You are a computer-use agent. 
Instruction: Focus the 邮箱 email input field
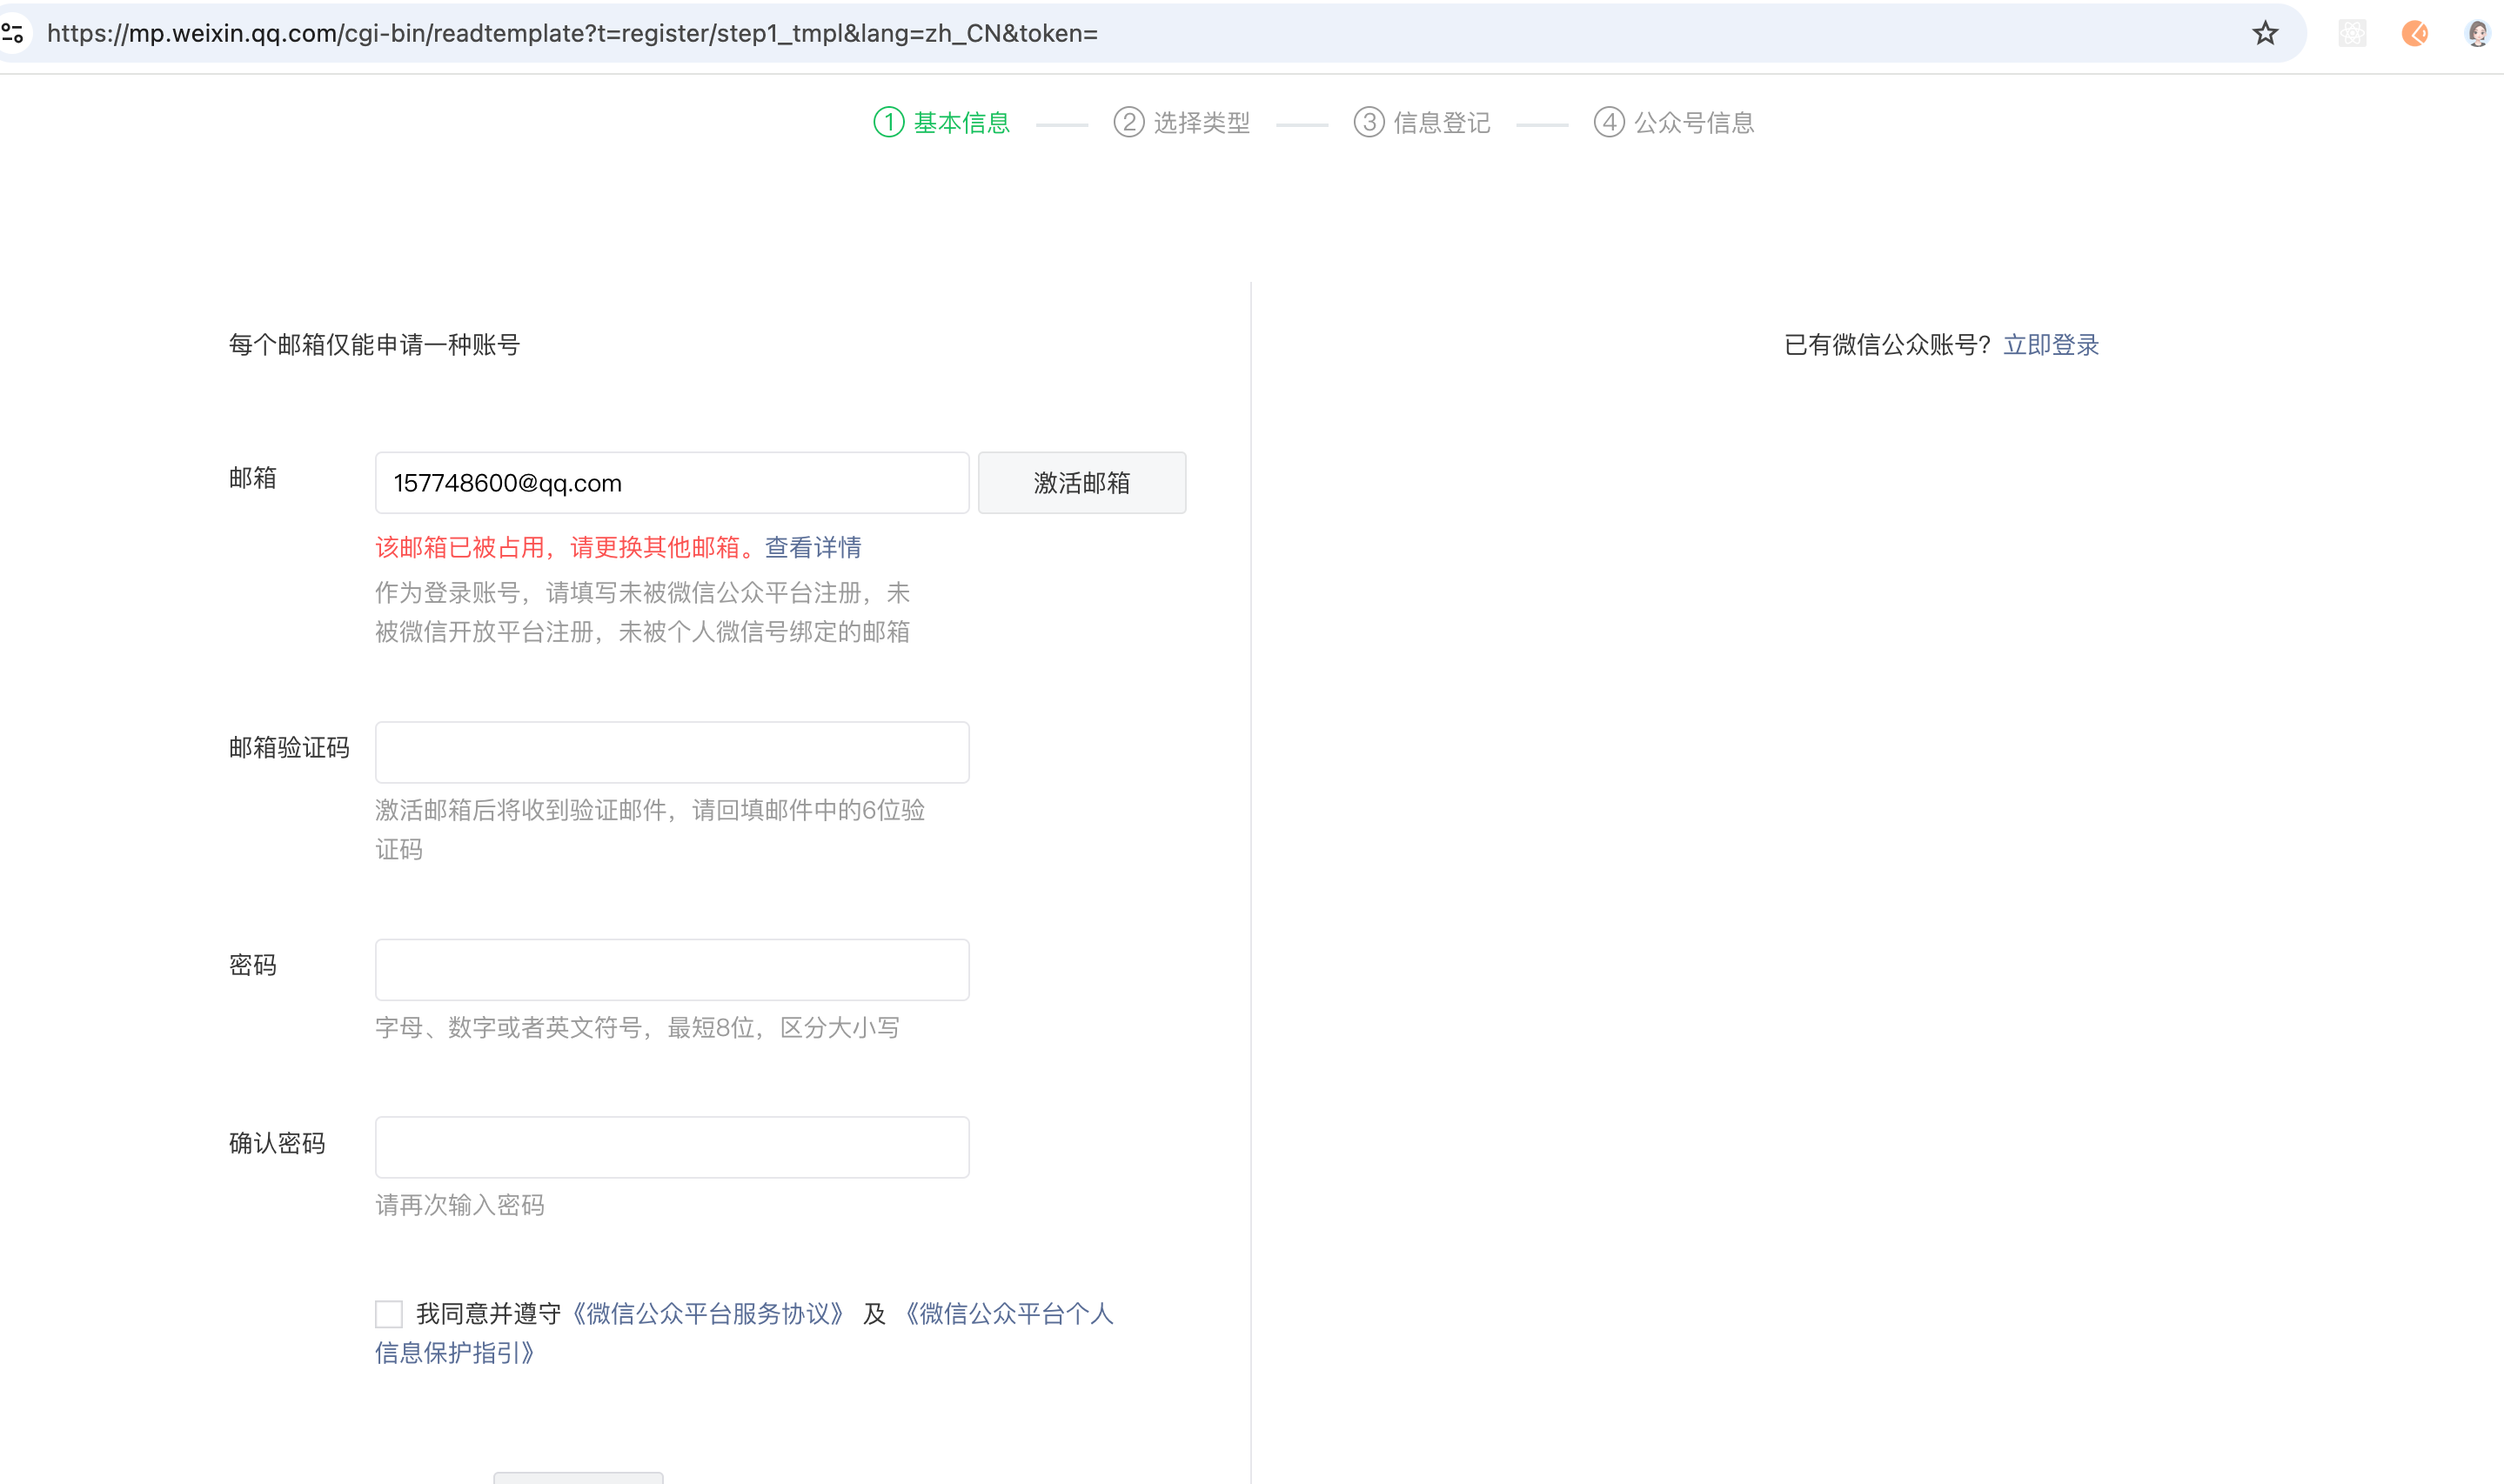671,483
